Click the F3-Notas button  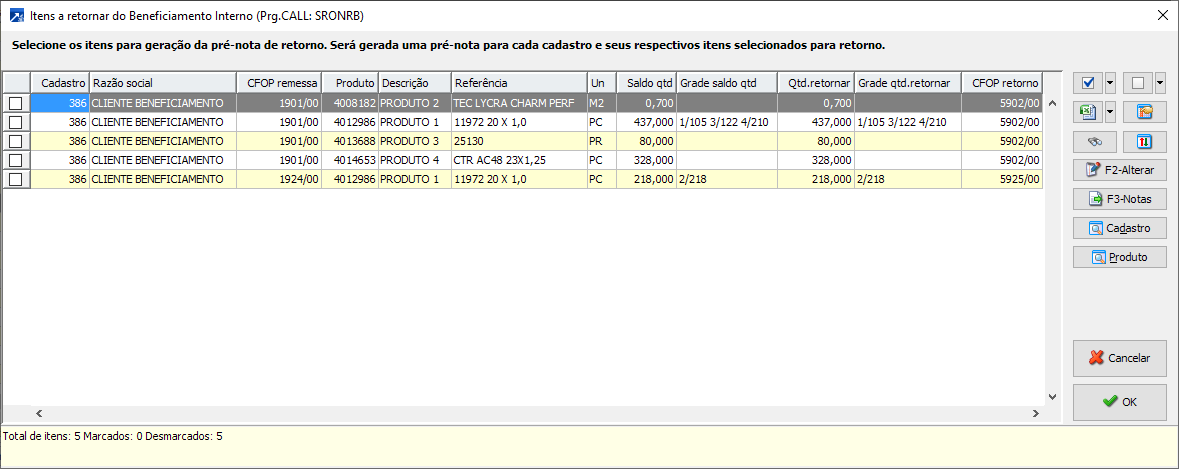pyautogui.click(x=1119, y=199)
